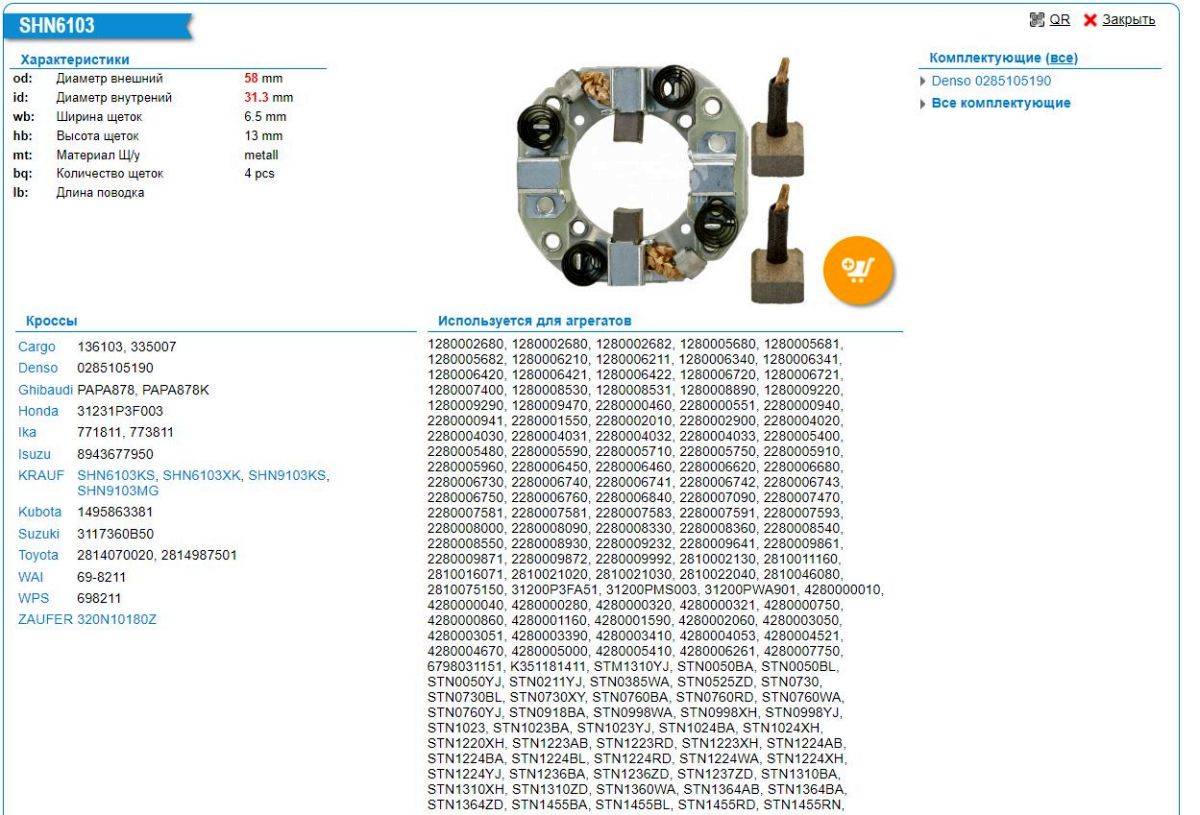Open the QR code link
The image size is (1200, 815).
point(1053,20)
